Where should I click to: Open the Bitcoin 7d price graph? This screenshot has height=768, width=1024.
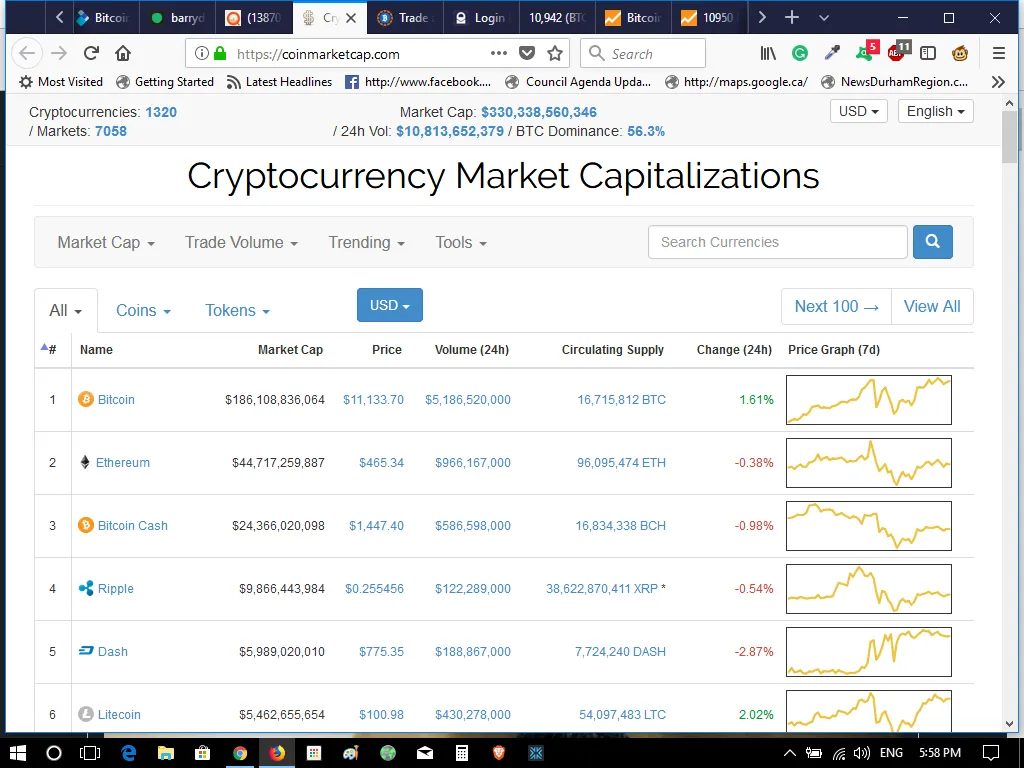pos(869,400)
